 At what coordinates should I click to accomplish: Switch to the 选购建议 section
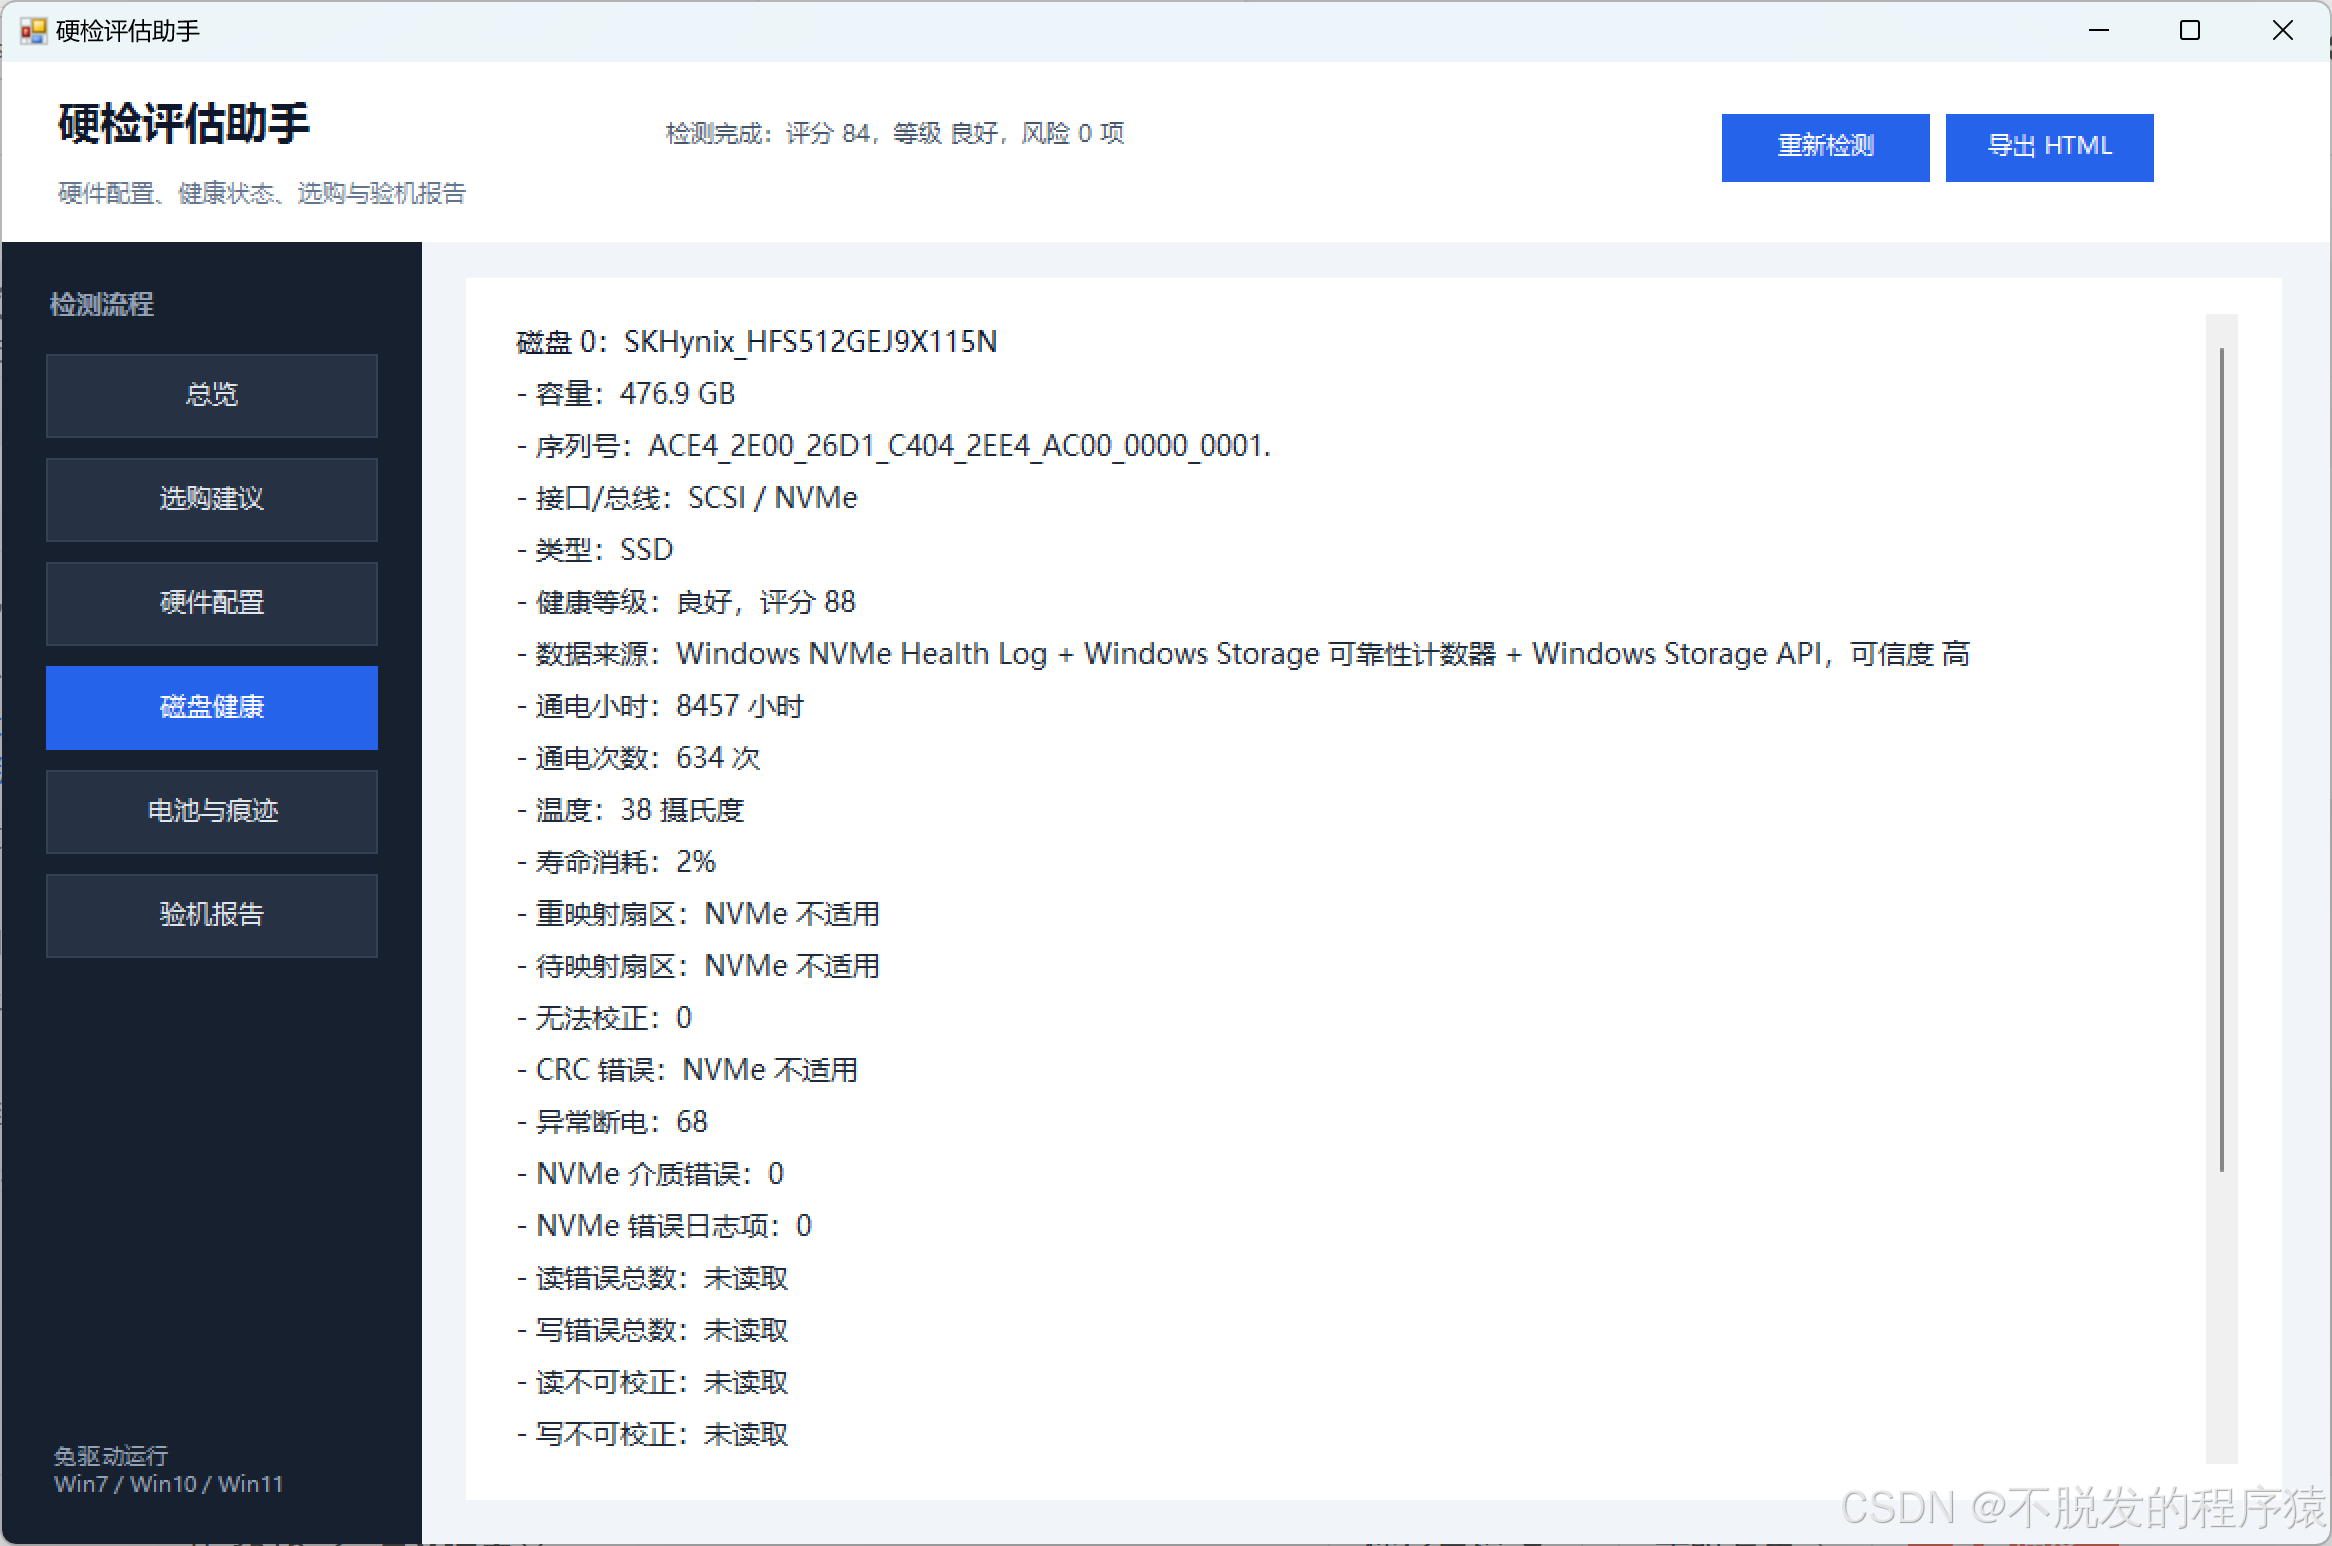coord(212,499)
